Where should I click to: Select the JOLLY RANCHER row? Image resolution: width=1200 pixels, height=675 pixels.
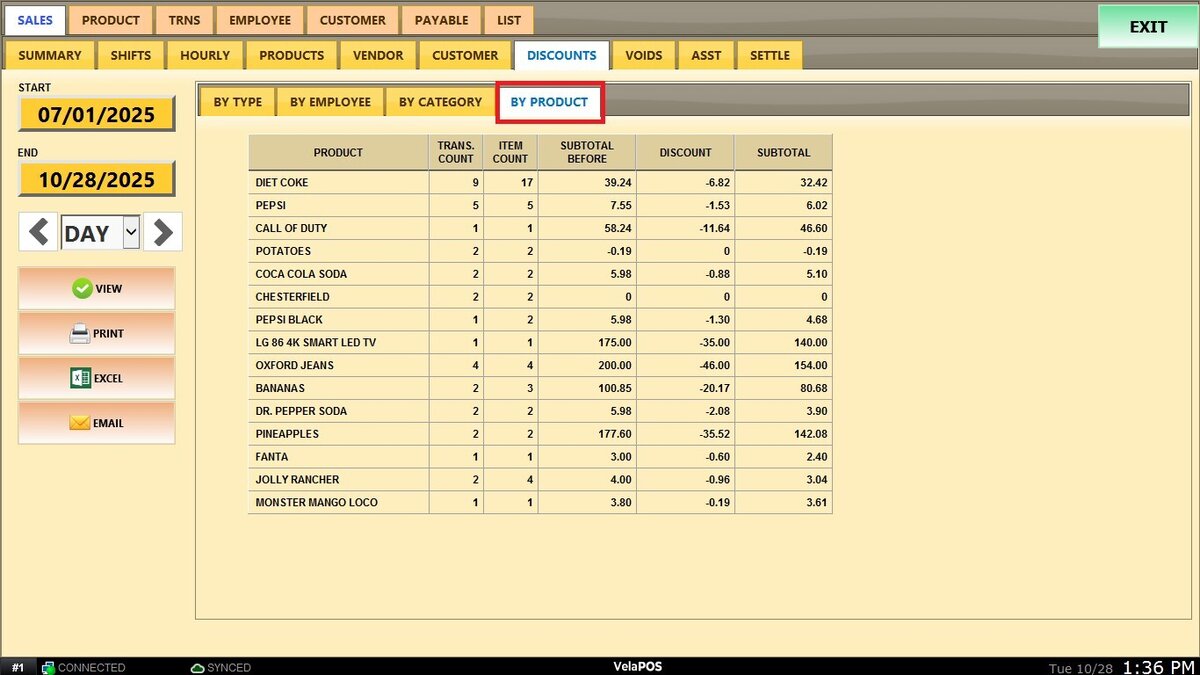click(x=540, y=480)
